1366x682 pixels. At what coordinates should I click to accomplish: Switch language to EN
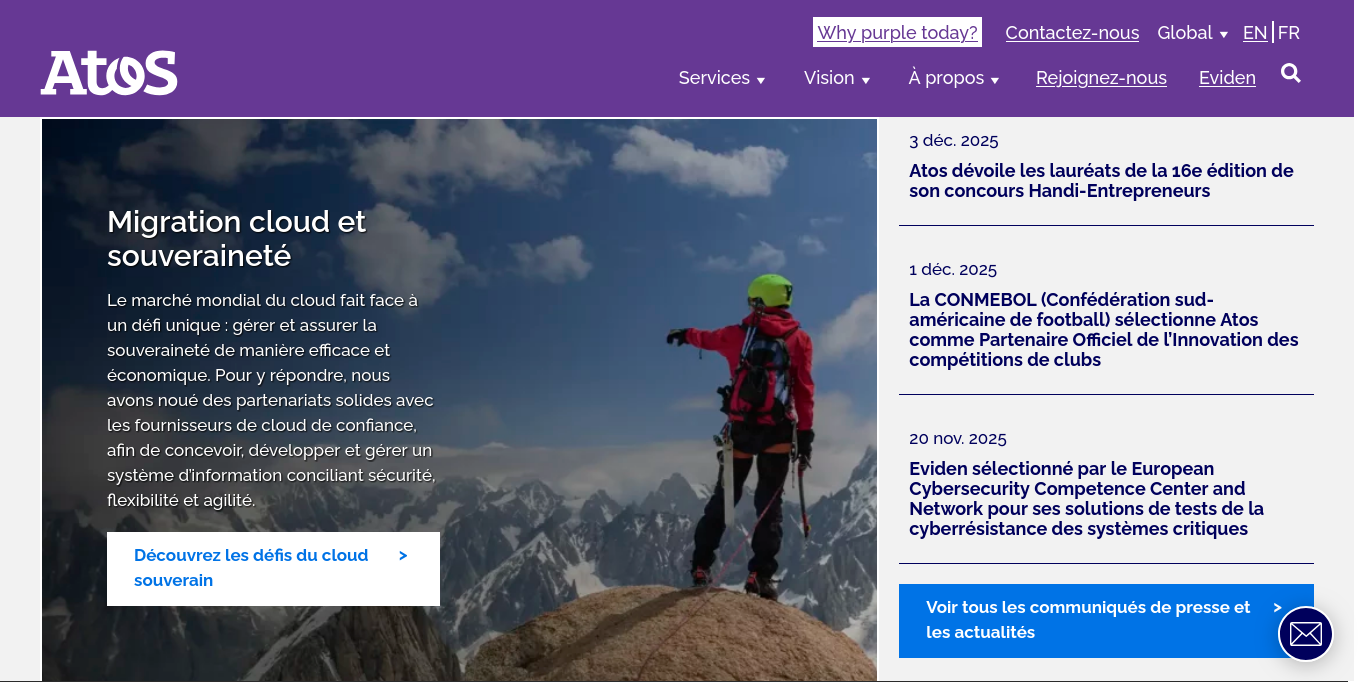pos(1254,33)
